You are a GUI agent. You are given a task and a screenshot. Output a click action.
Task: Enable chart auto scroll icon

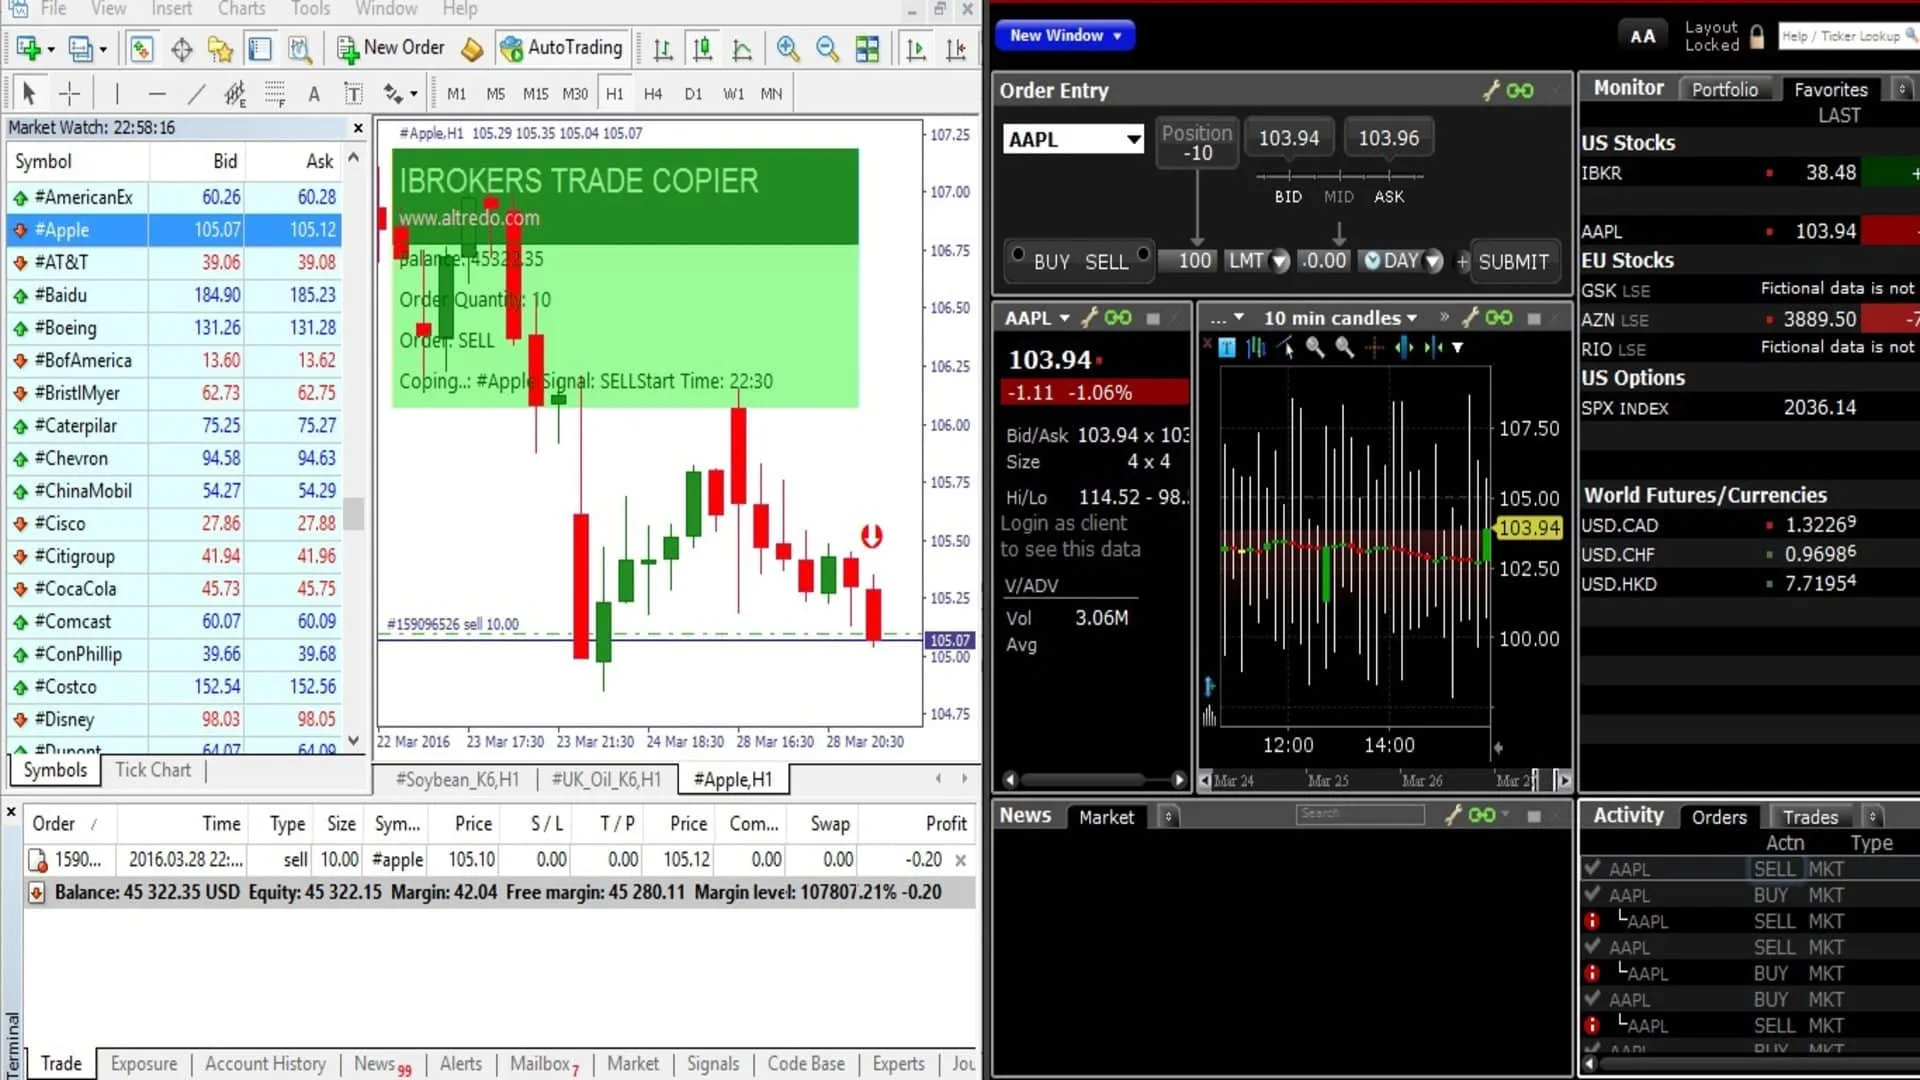(915, 48)
